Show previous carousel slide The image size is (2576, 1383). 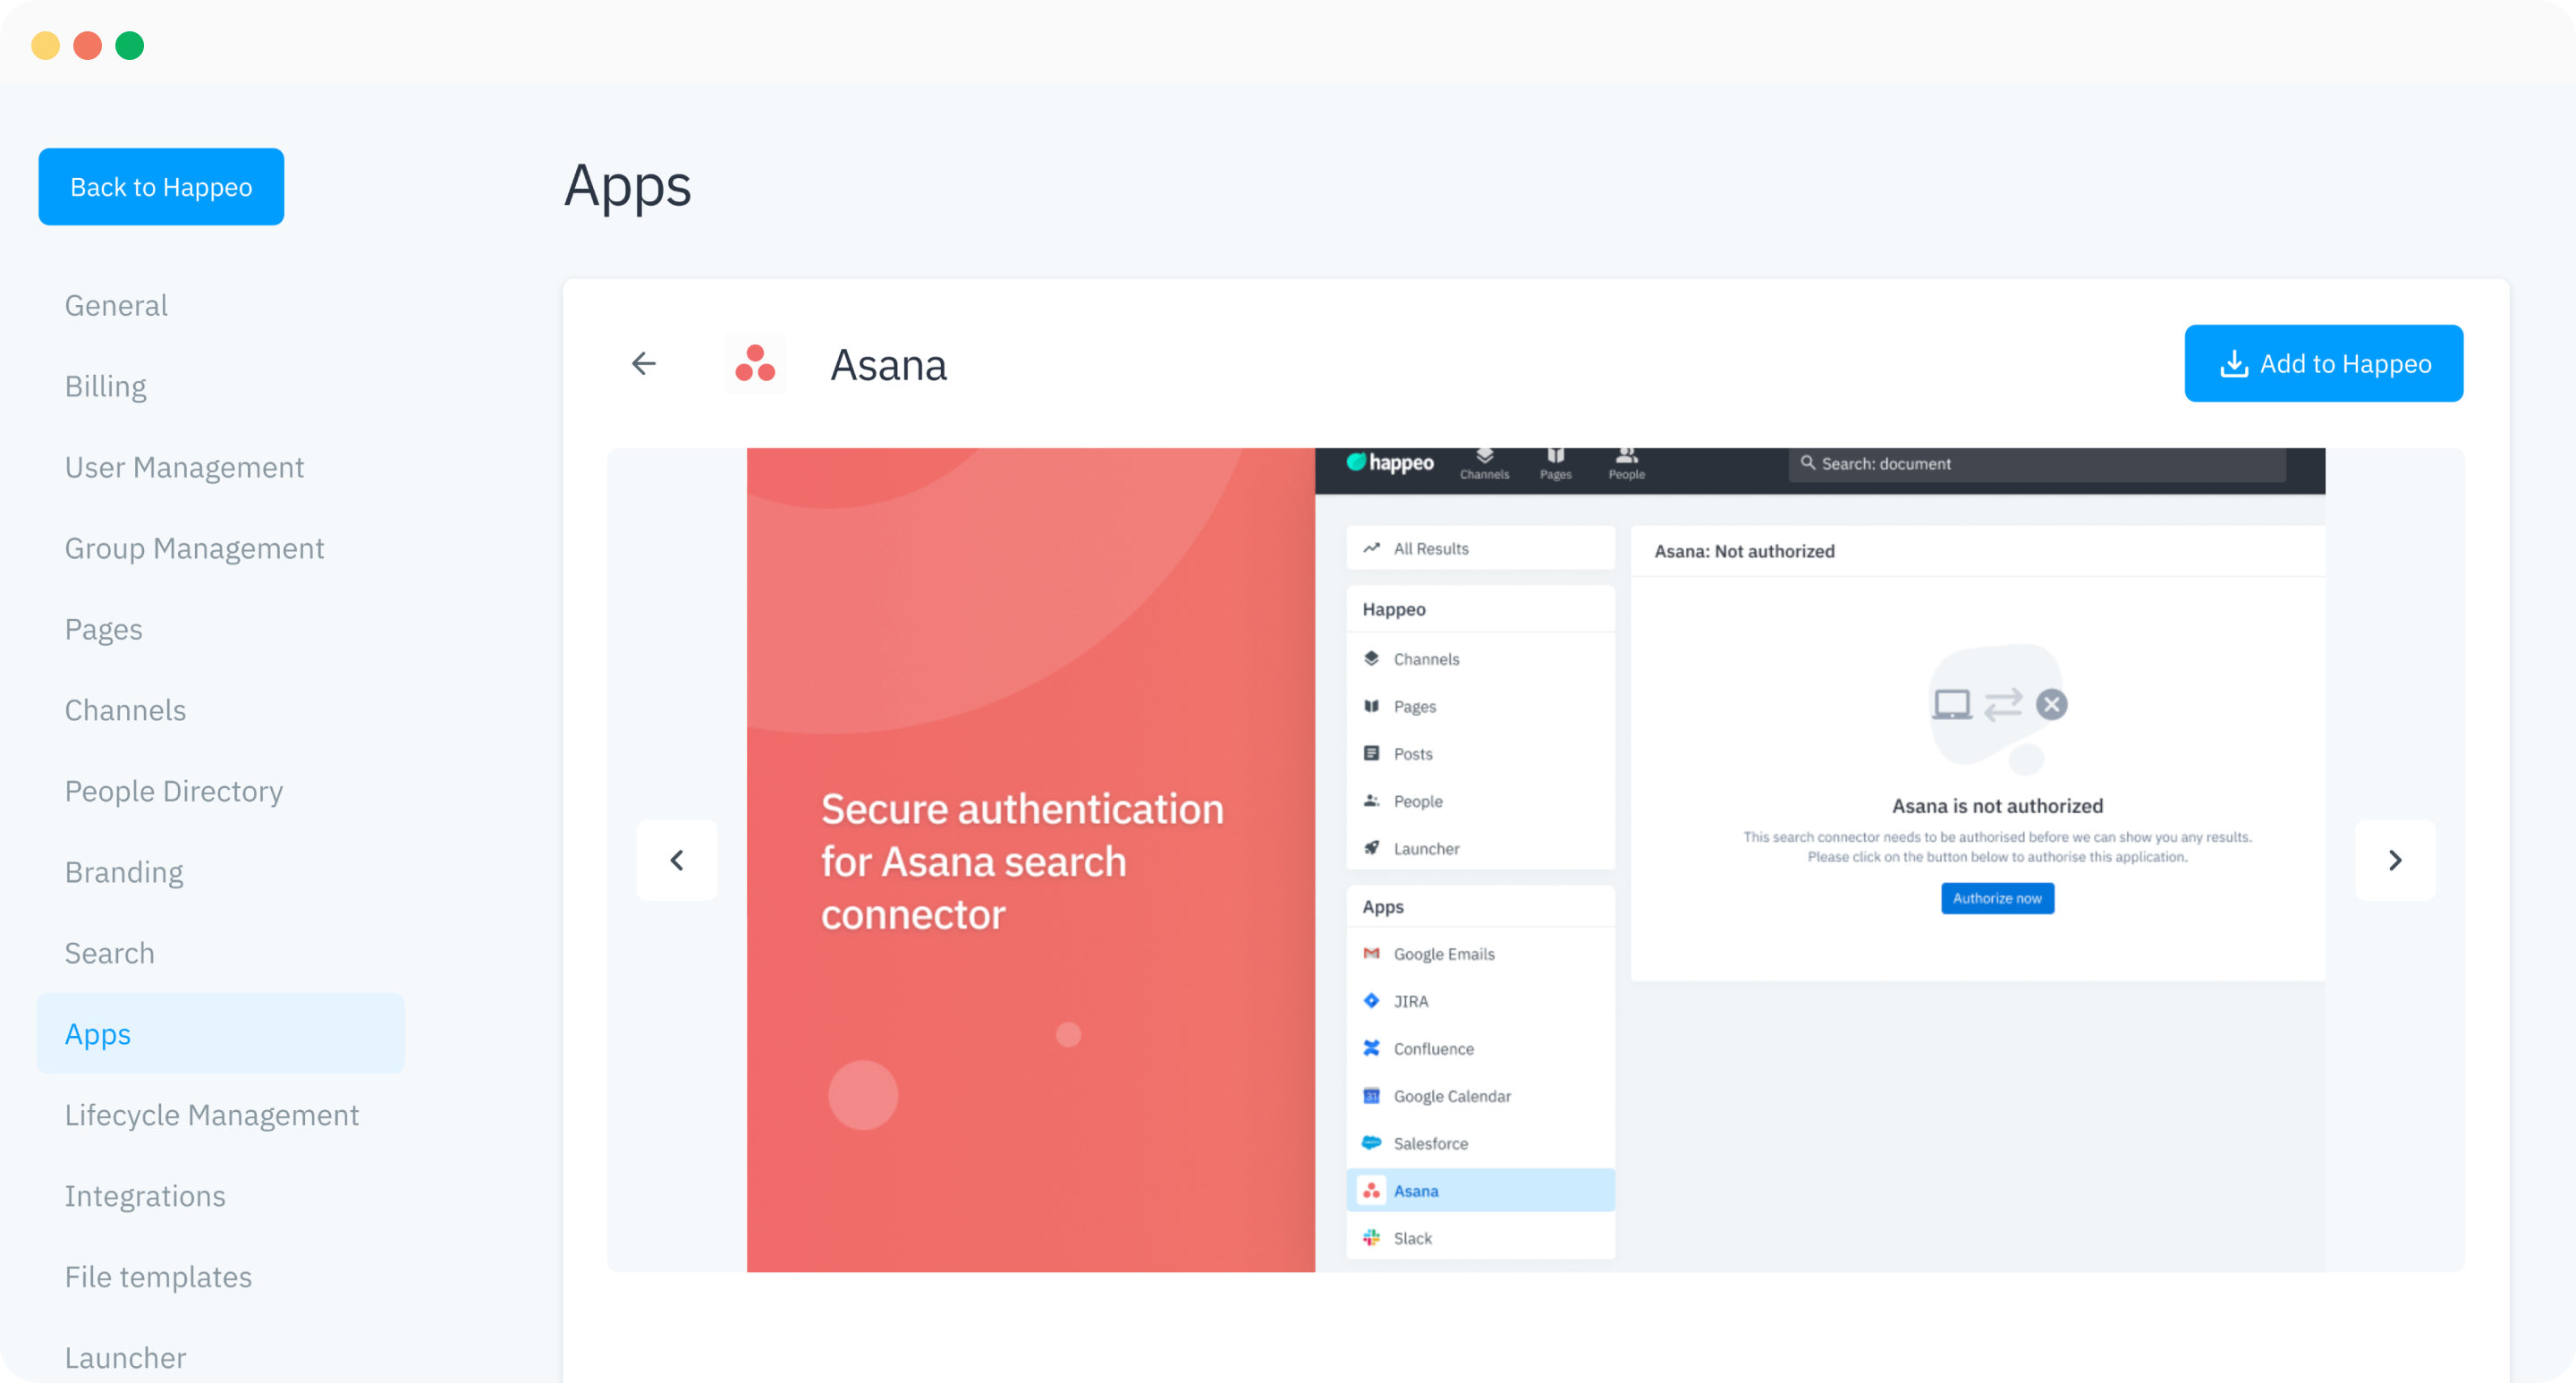(x=677, y=860)
